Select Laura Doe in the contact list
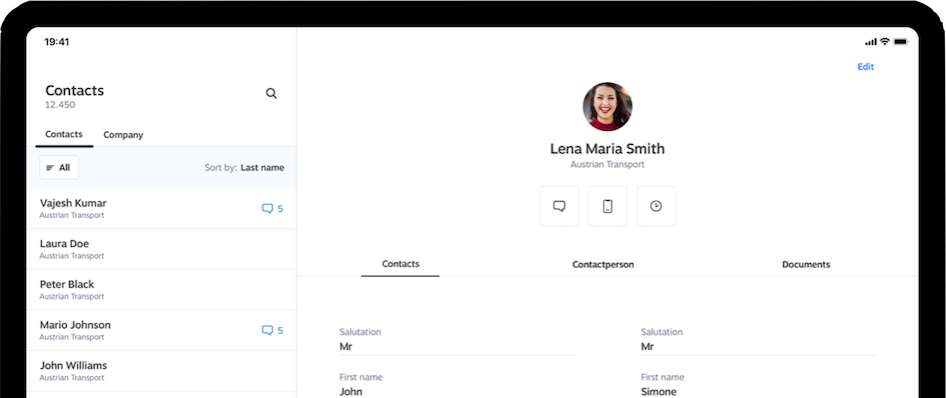This screenshot has height=398, width=946. click(x=161, y=249)
